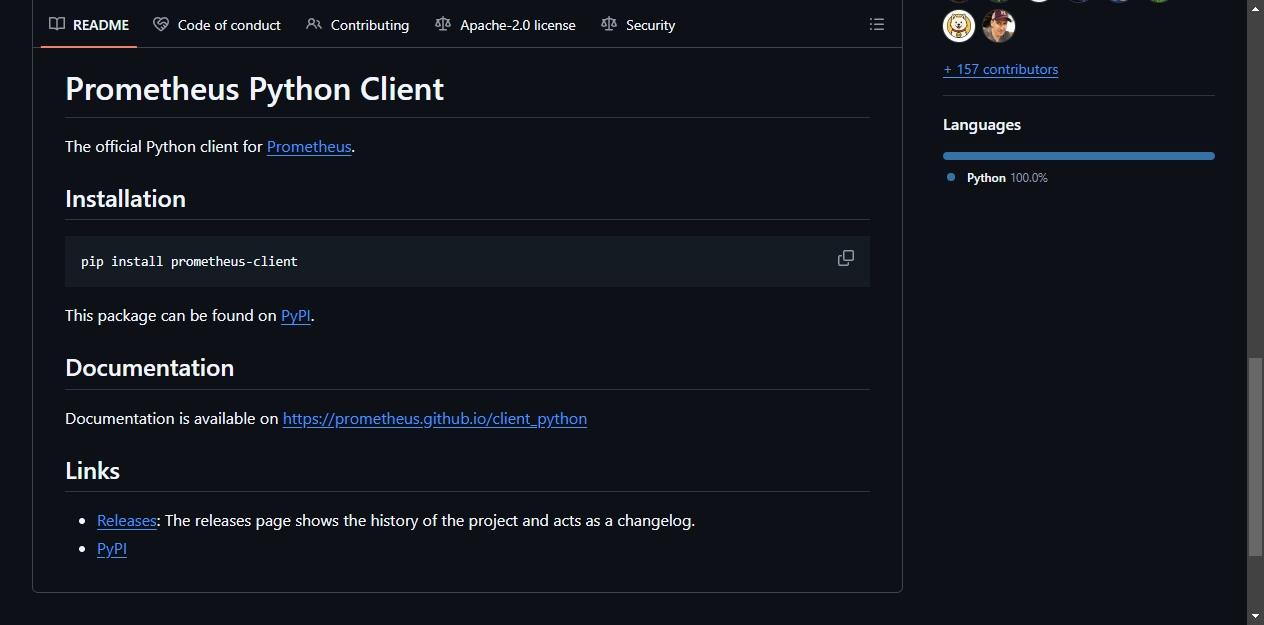Open PyPI link in the Links list

(112, 548)
